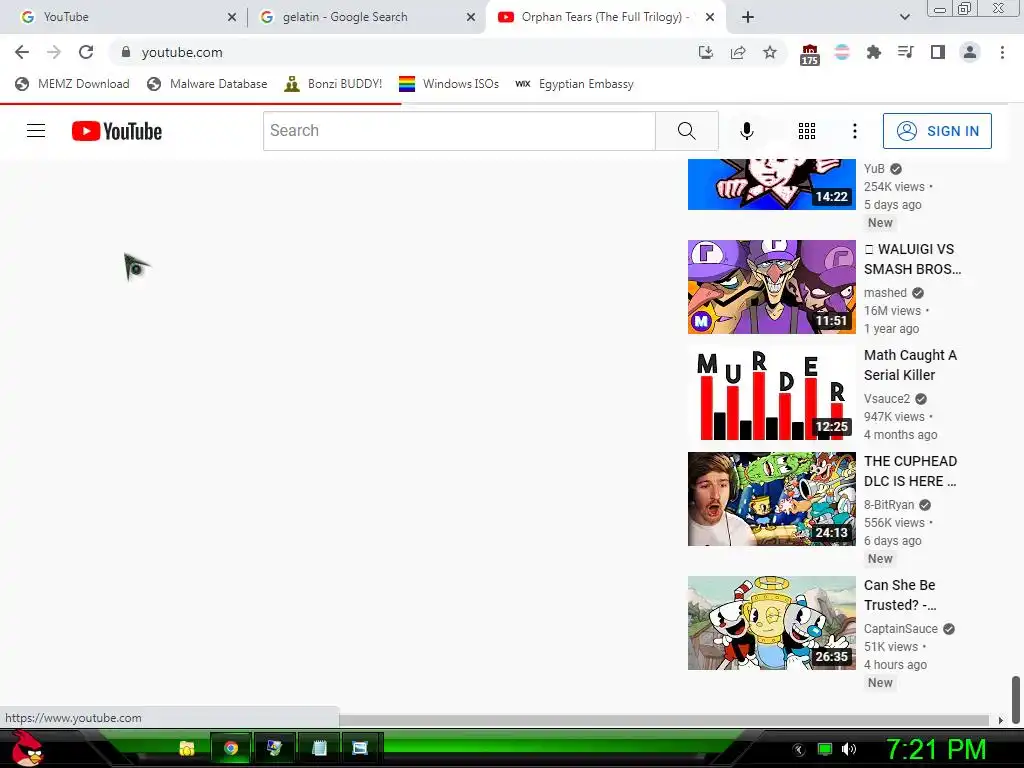Click the SIGN IN button
This screenshot has width=1024, height=768.
[937, 131]
